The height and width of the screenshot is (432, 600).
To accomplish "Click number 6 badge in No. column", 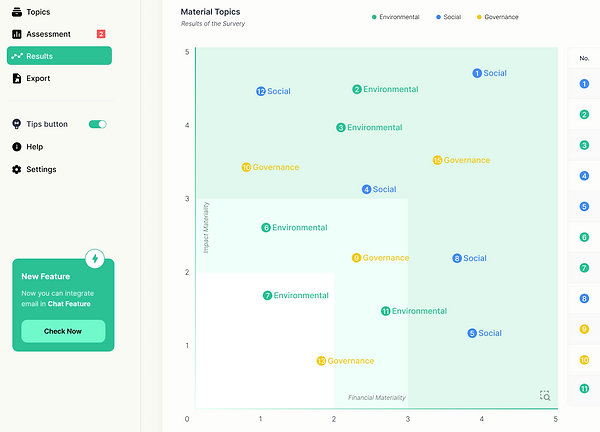I will pos(584,237).
